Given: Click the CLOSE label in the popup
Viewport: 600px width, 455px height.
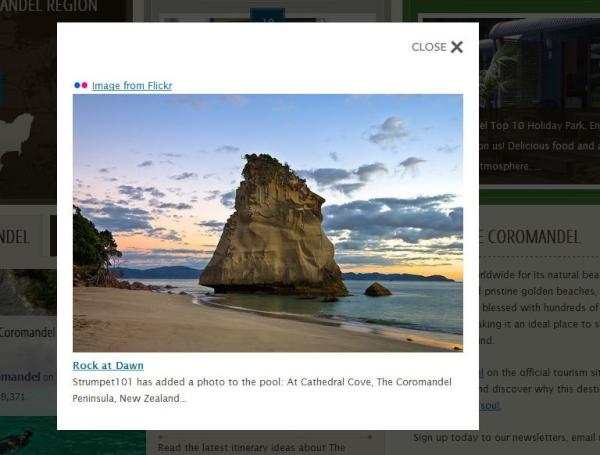Looking at the screenshot, I should [429, 47].
